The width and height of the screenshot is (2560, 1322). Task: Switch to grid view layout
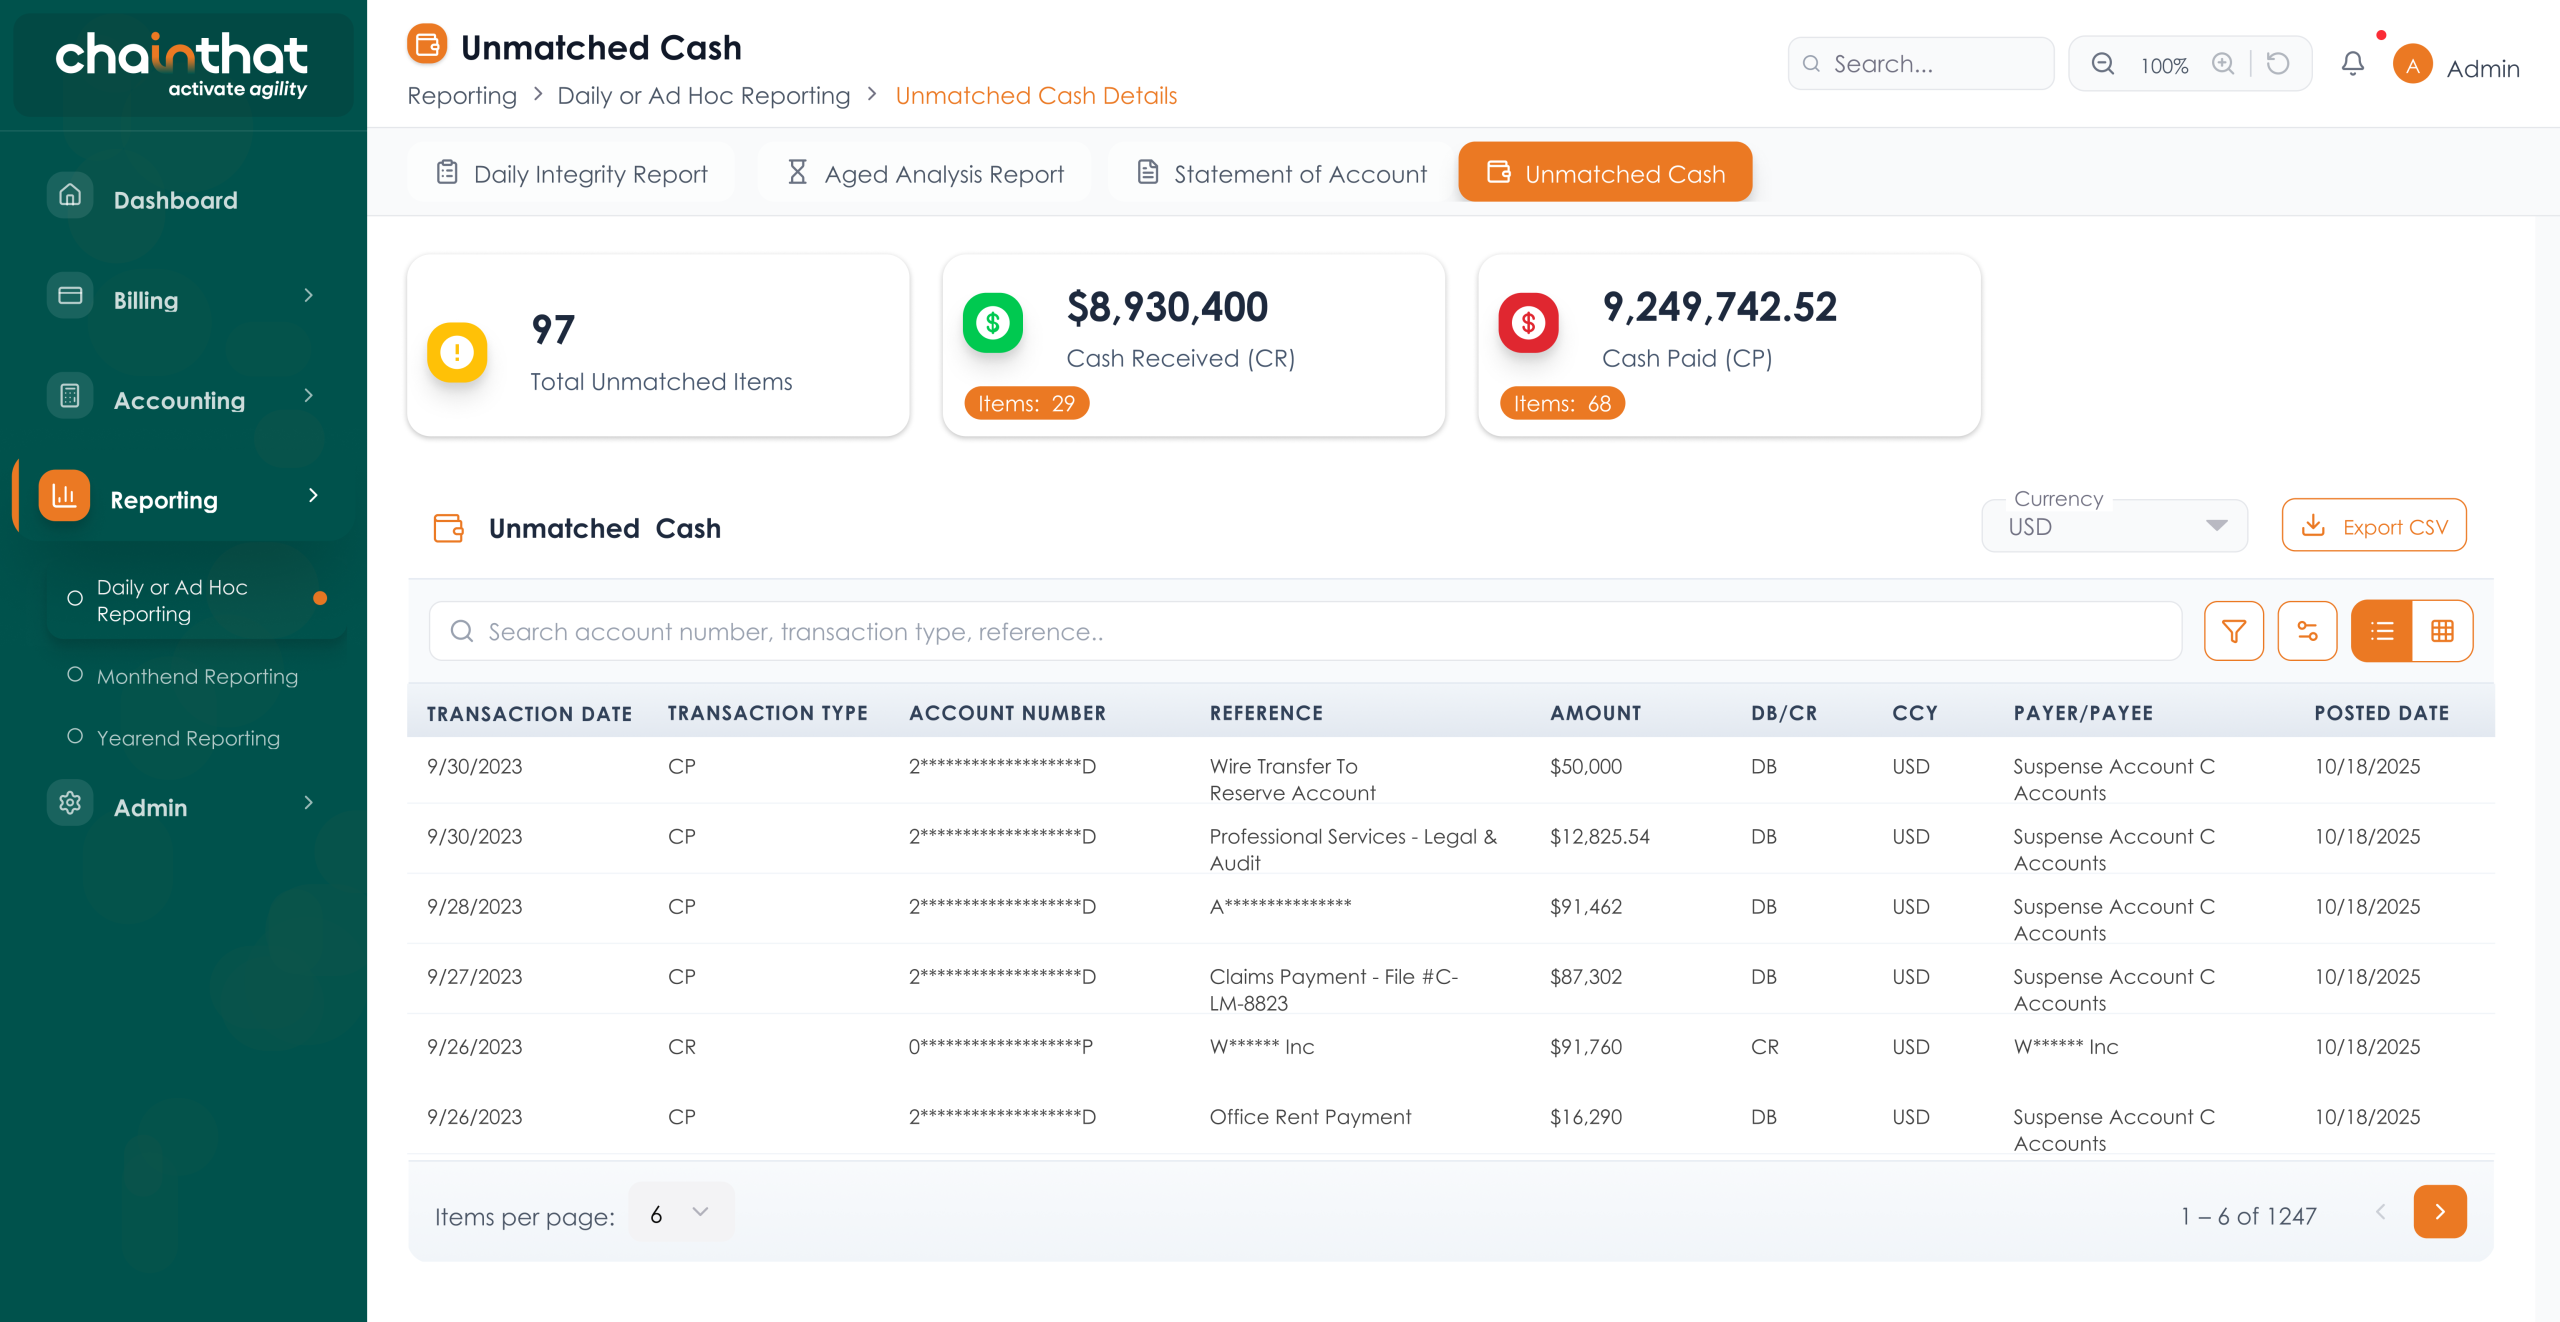pyautogui.click(x=2442, y=631)
